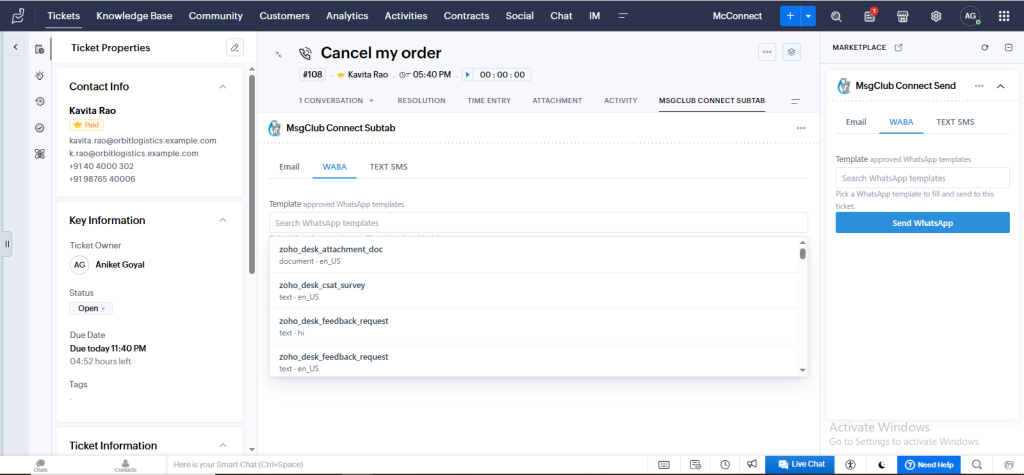Collapse the Contact Info section
This screenshot has height=475, width=1024.
pos(223,86)
